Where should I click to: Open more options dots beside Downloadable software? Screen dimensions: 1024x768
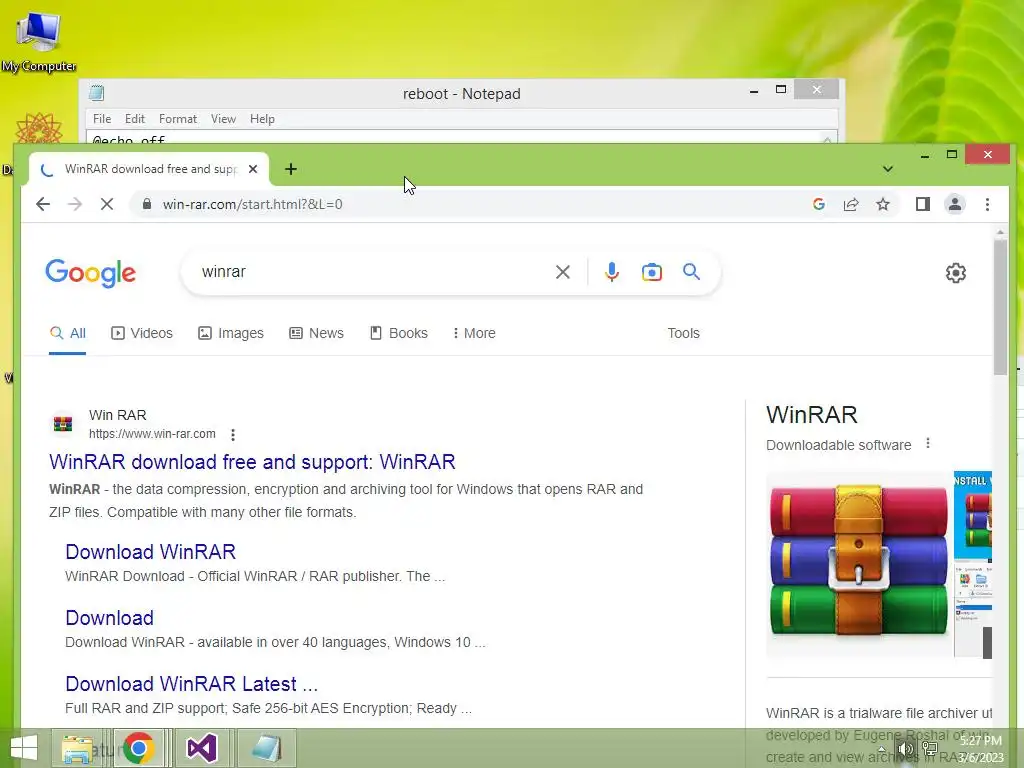tap(928, 444)
